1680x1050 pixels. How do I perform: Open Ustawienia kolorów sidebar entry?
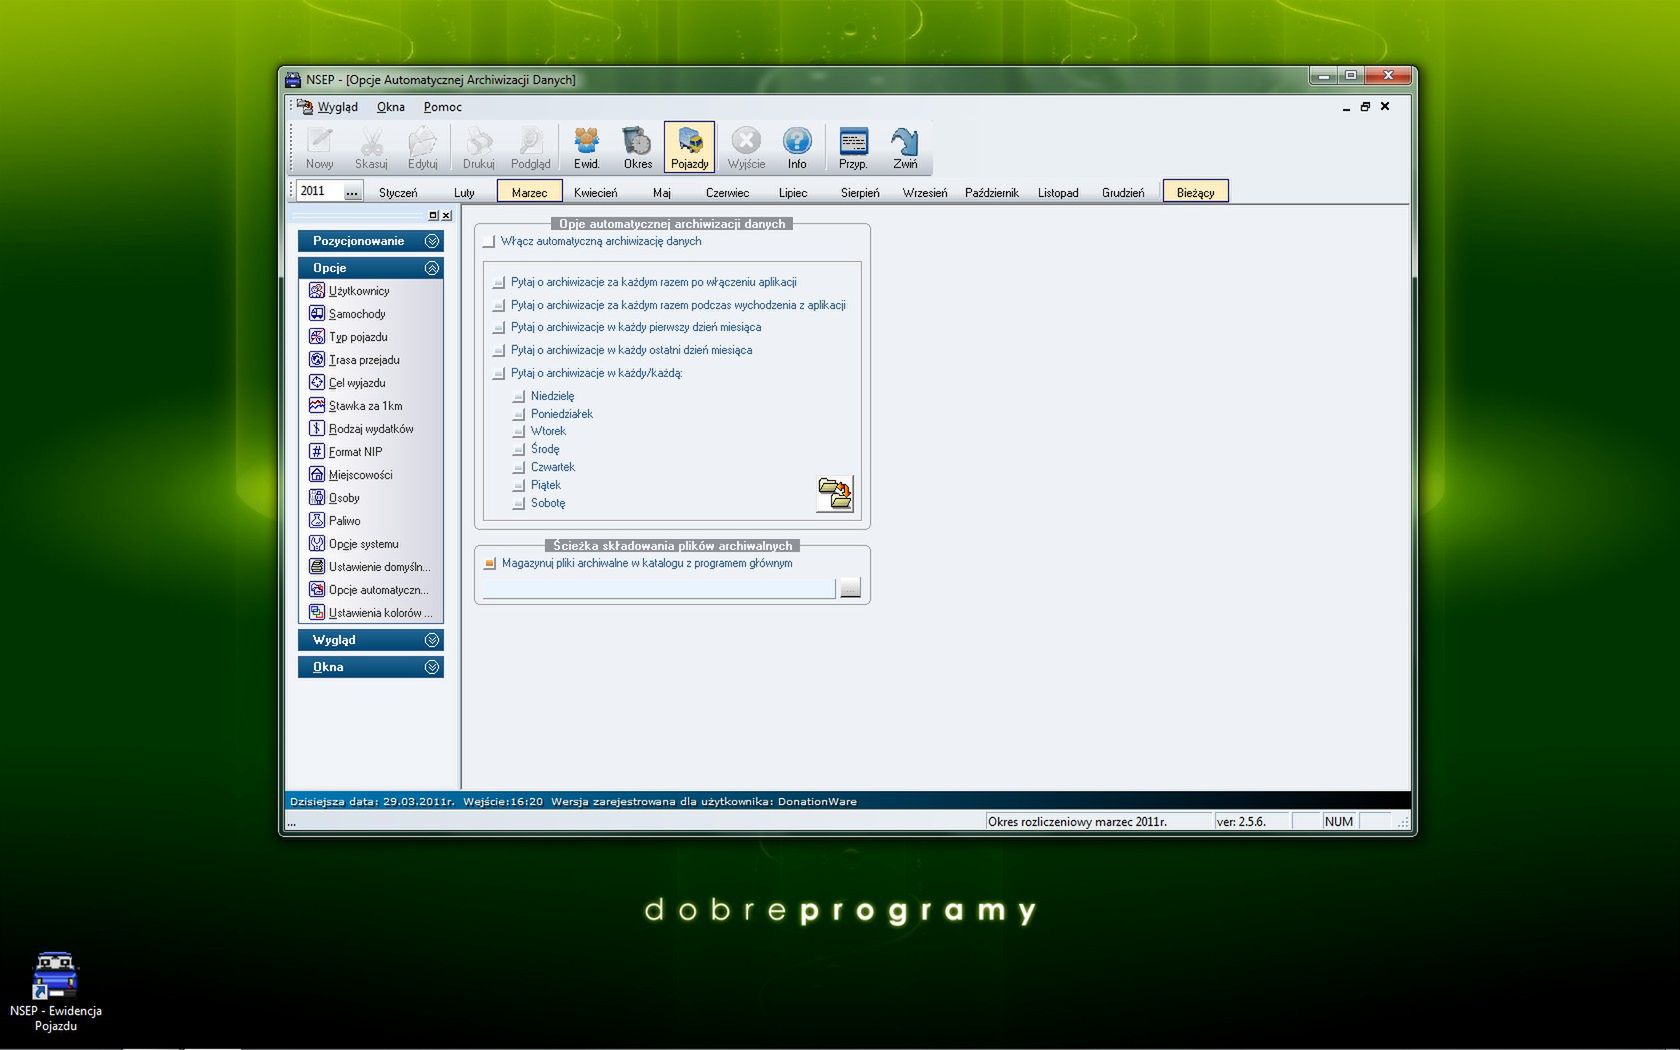click(x=370, y=613)
